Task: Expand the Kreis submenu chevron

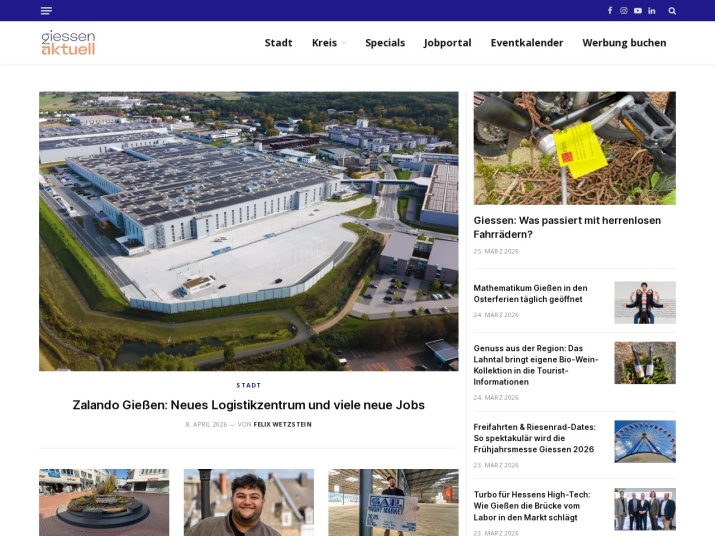Action: (344, 43)
